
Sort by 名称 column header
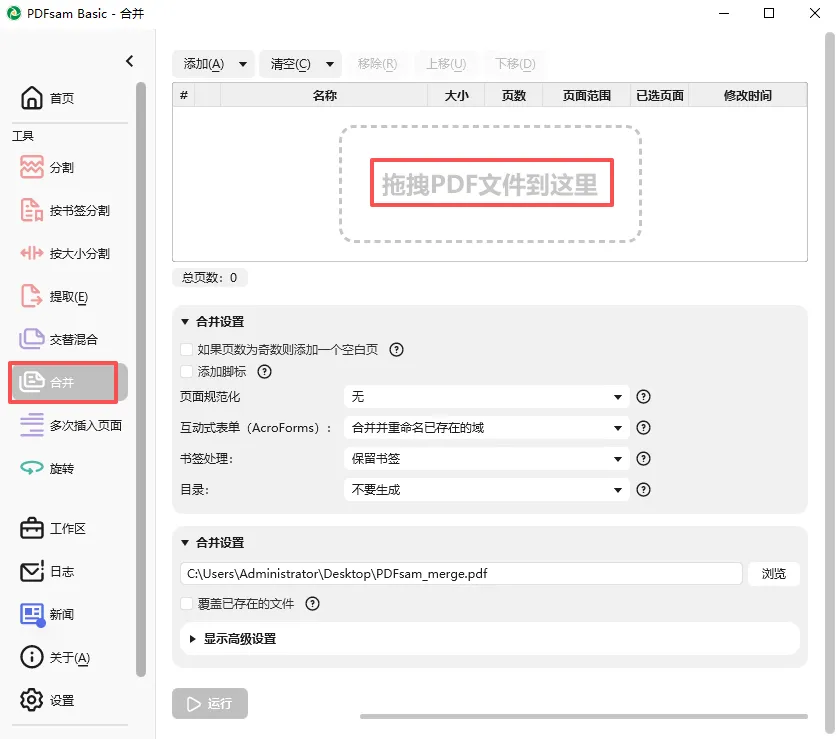pyautogui.click(x=324, y=96)
